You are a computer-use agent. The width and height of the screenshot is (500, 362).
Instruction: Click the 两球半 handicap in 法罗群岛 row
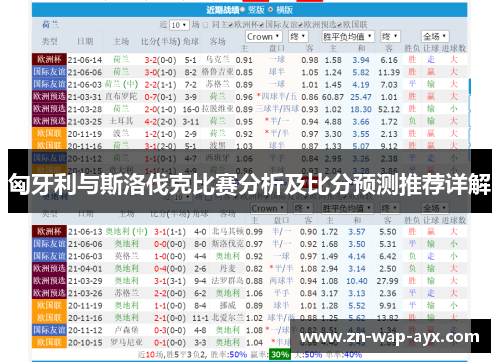point(281,281)
